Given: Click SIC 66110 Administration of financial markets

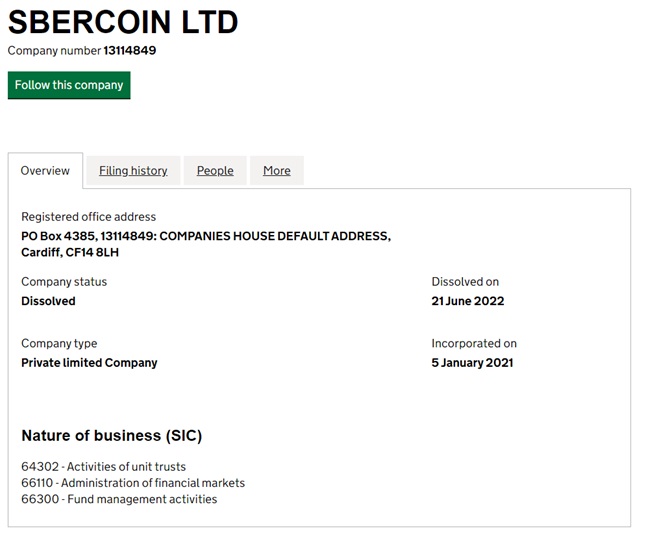Looking at the screenshot, I should (133, 483).
